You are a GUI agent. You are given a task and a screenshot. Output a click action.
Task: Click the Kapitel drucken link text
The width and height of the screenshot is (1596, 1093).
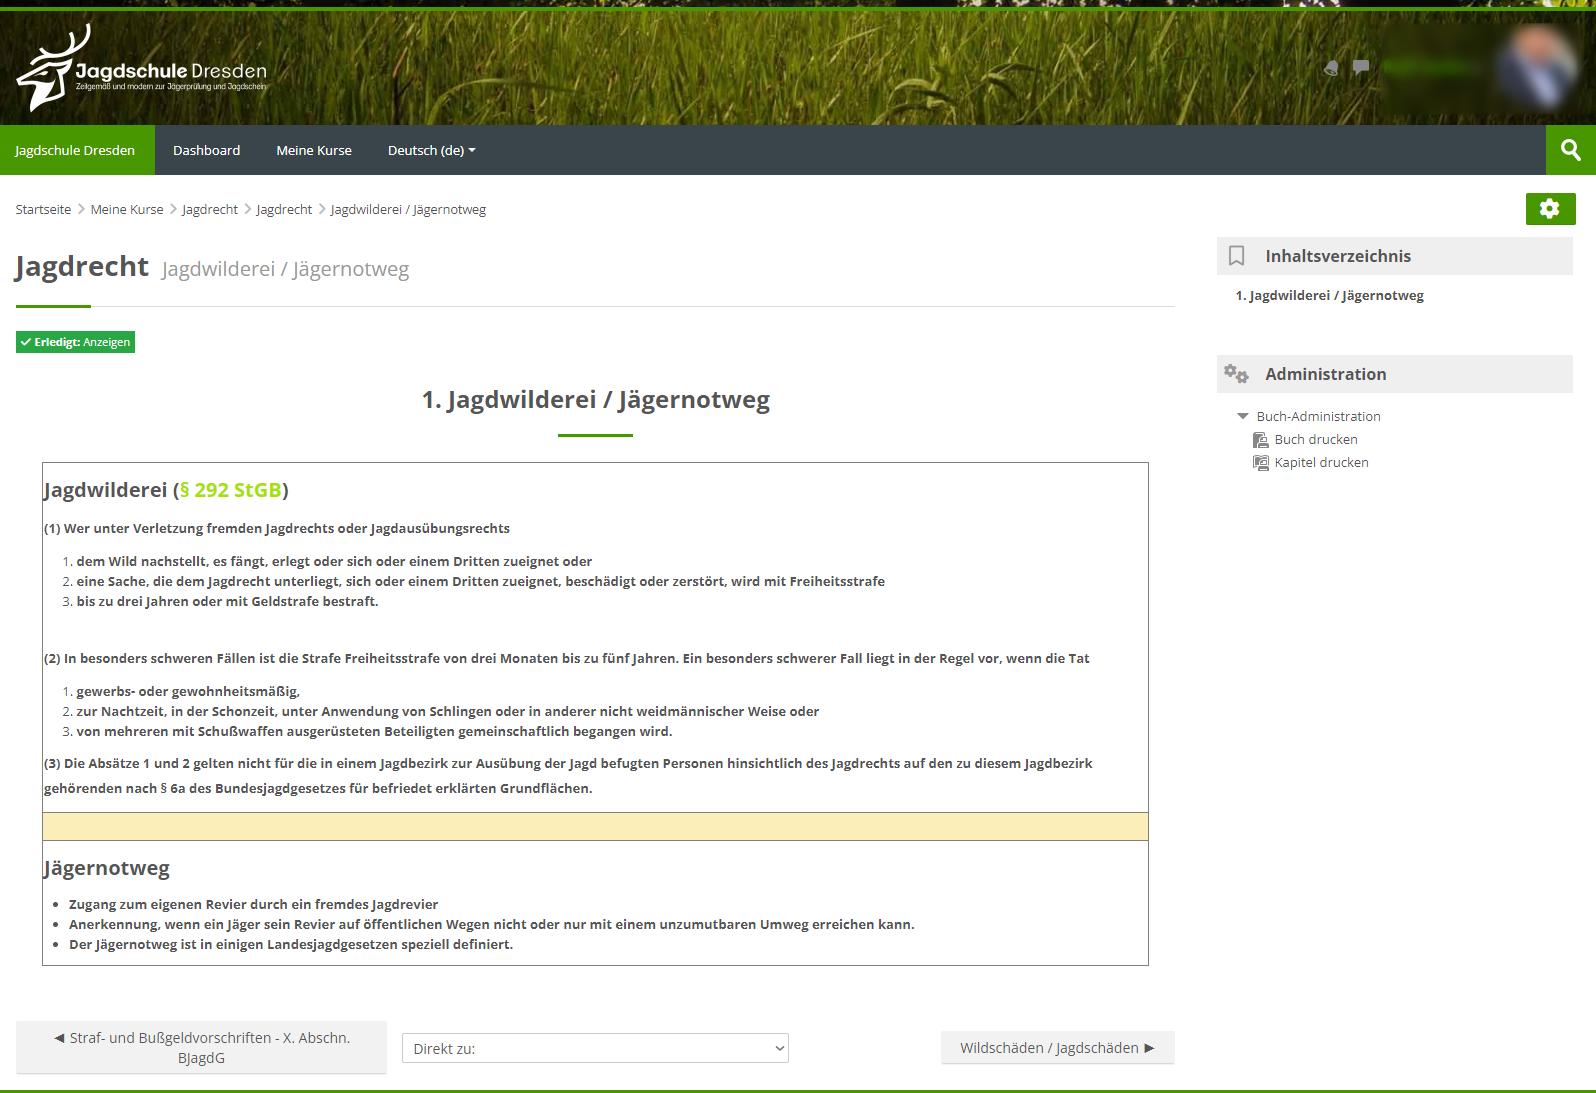[x=1321, y=462]
